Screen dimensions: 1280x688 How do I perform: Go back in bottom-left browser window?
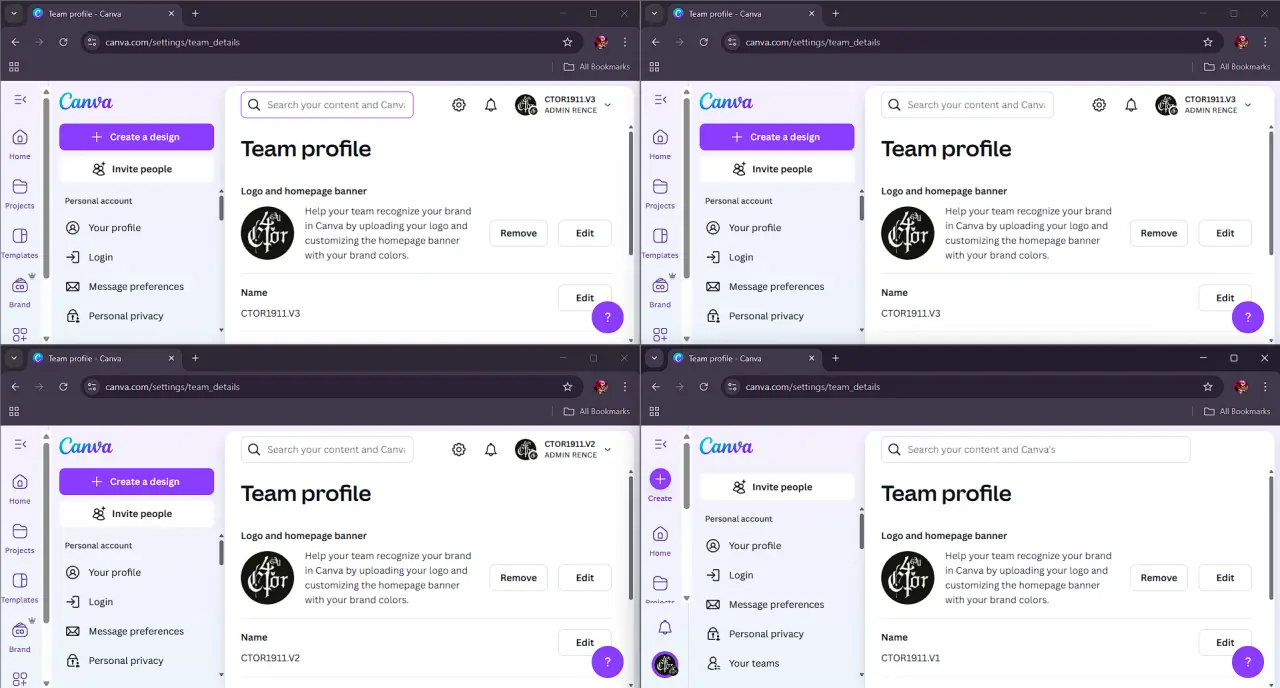(x=15, y=387)
